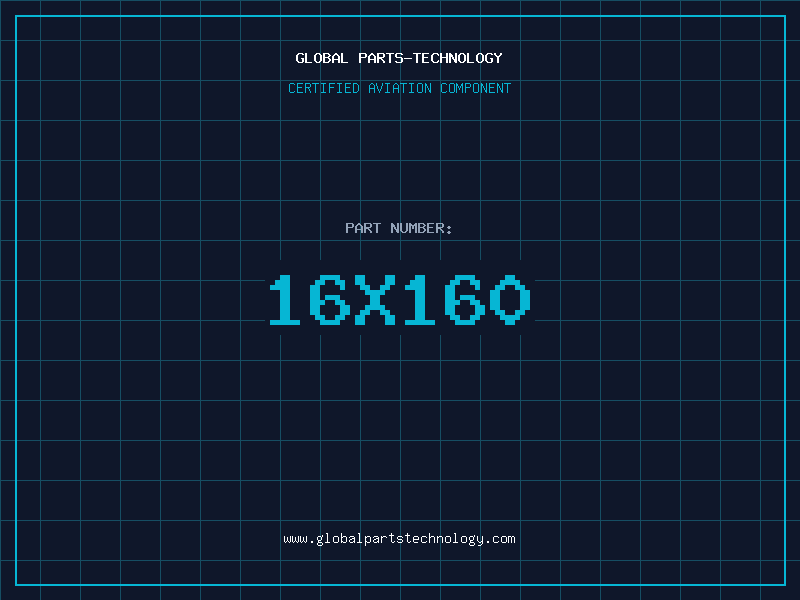Select the word GLOBAL in the heading
The width and height of the screenshot is (800, 600).
tap(321, 58)
